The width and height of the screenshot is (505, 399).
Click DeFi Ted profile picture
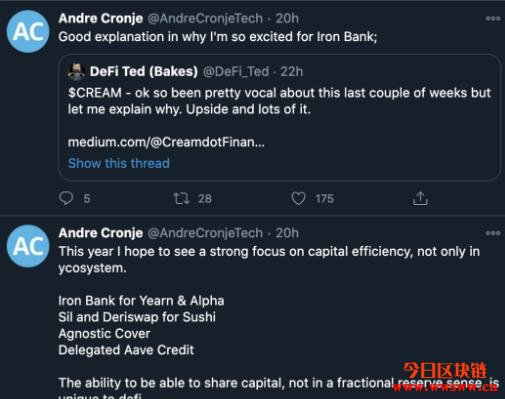point(76,71)
